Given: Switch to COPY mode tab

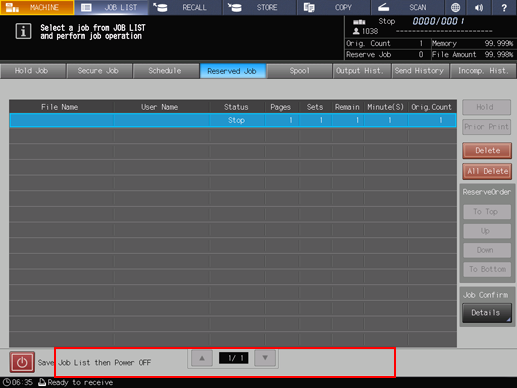Looking at the screenshot, I should click(333, 7).
